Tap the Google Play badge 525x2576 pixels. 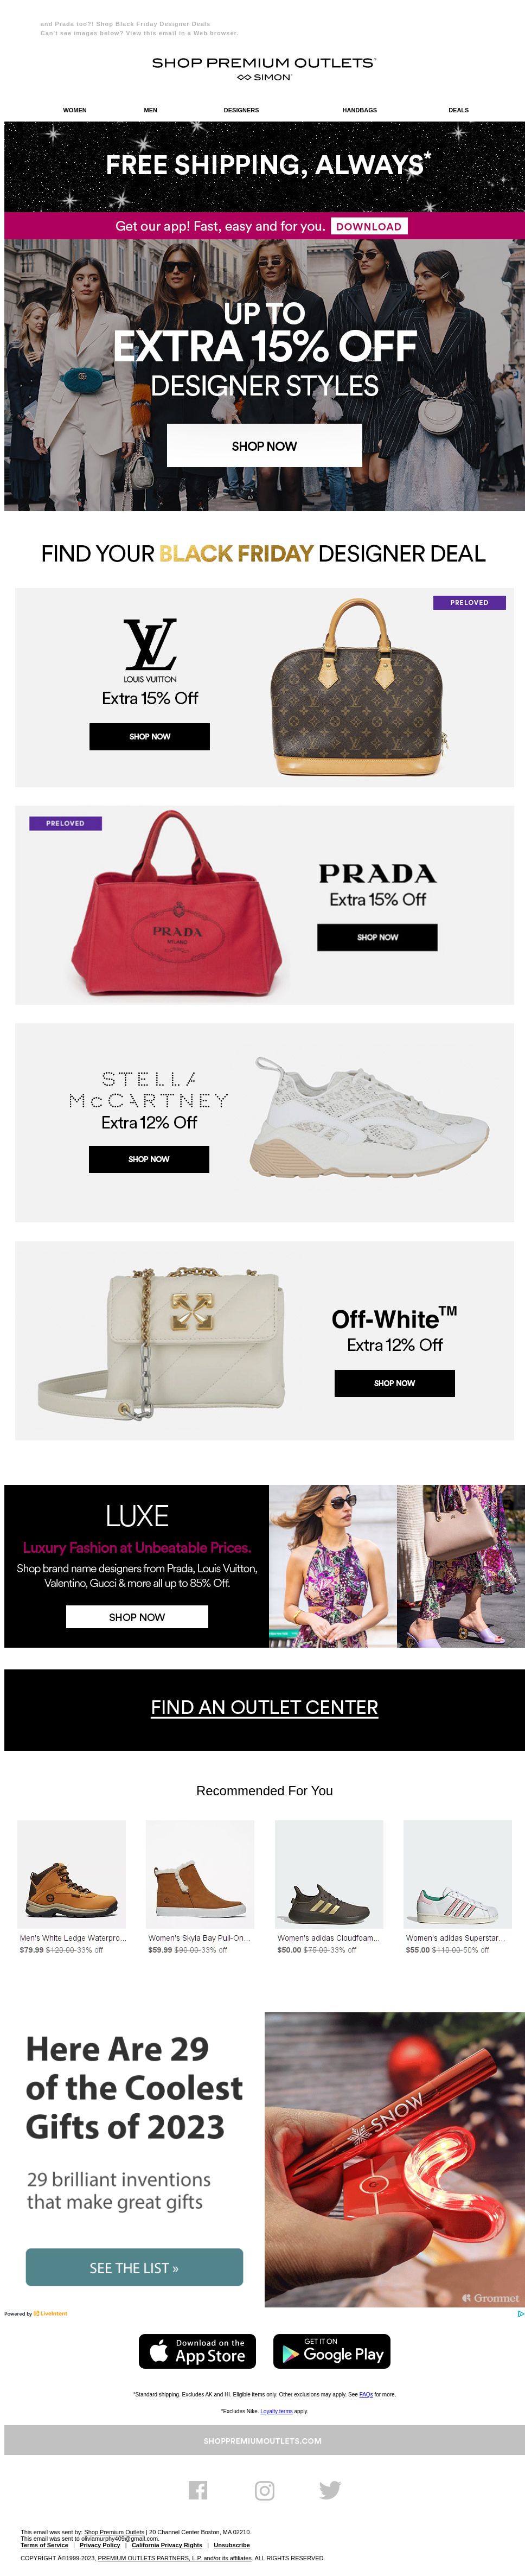pos(331,2351)
